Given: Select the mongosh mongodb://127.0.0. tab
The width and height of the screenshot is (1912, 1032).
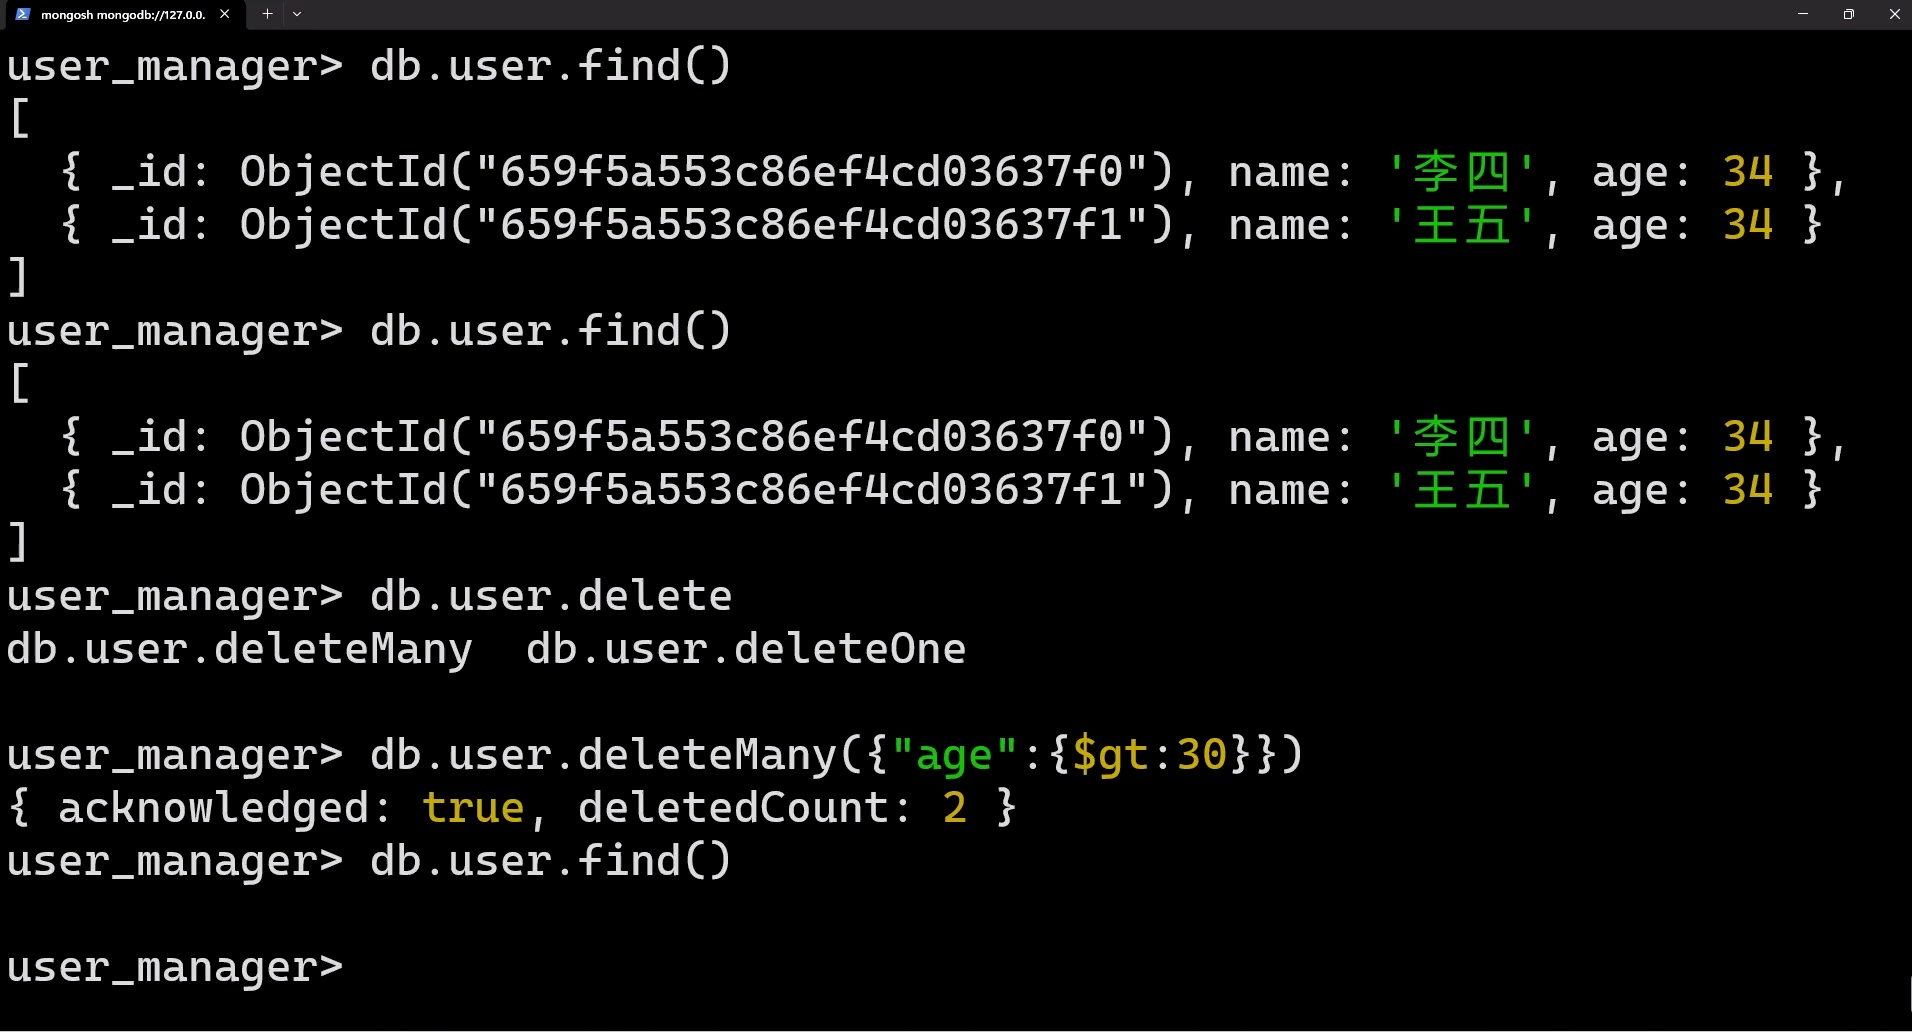Looking at the screenshot, I should pyautogui.click(x=122, y=15).
